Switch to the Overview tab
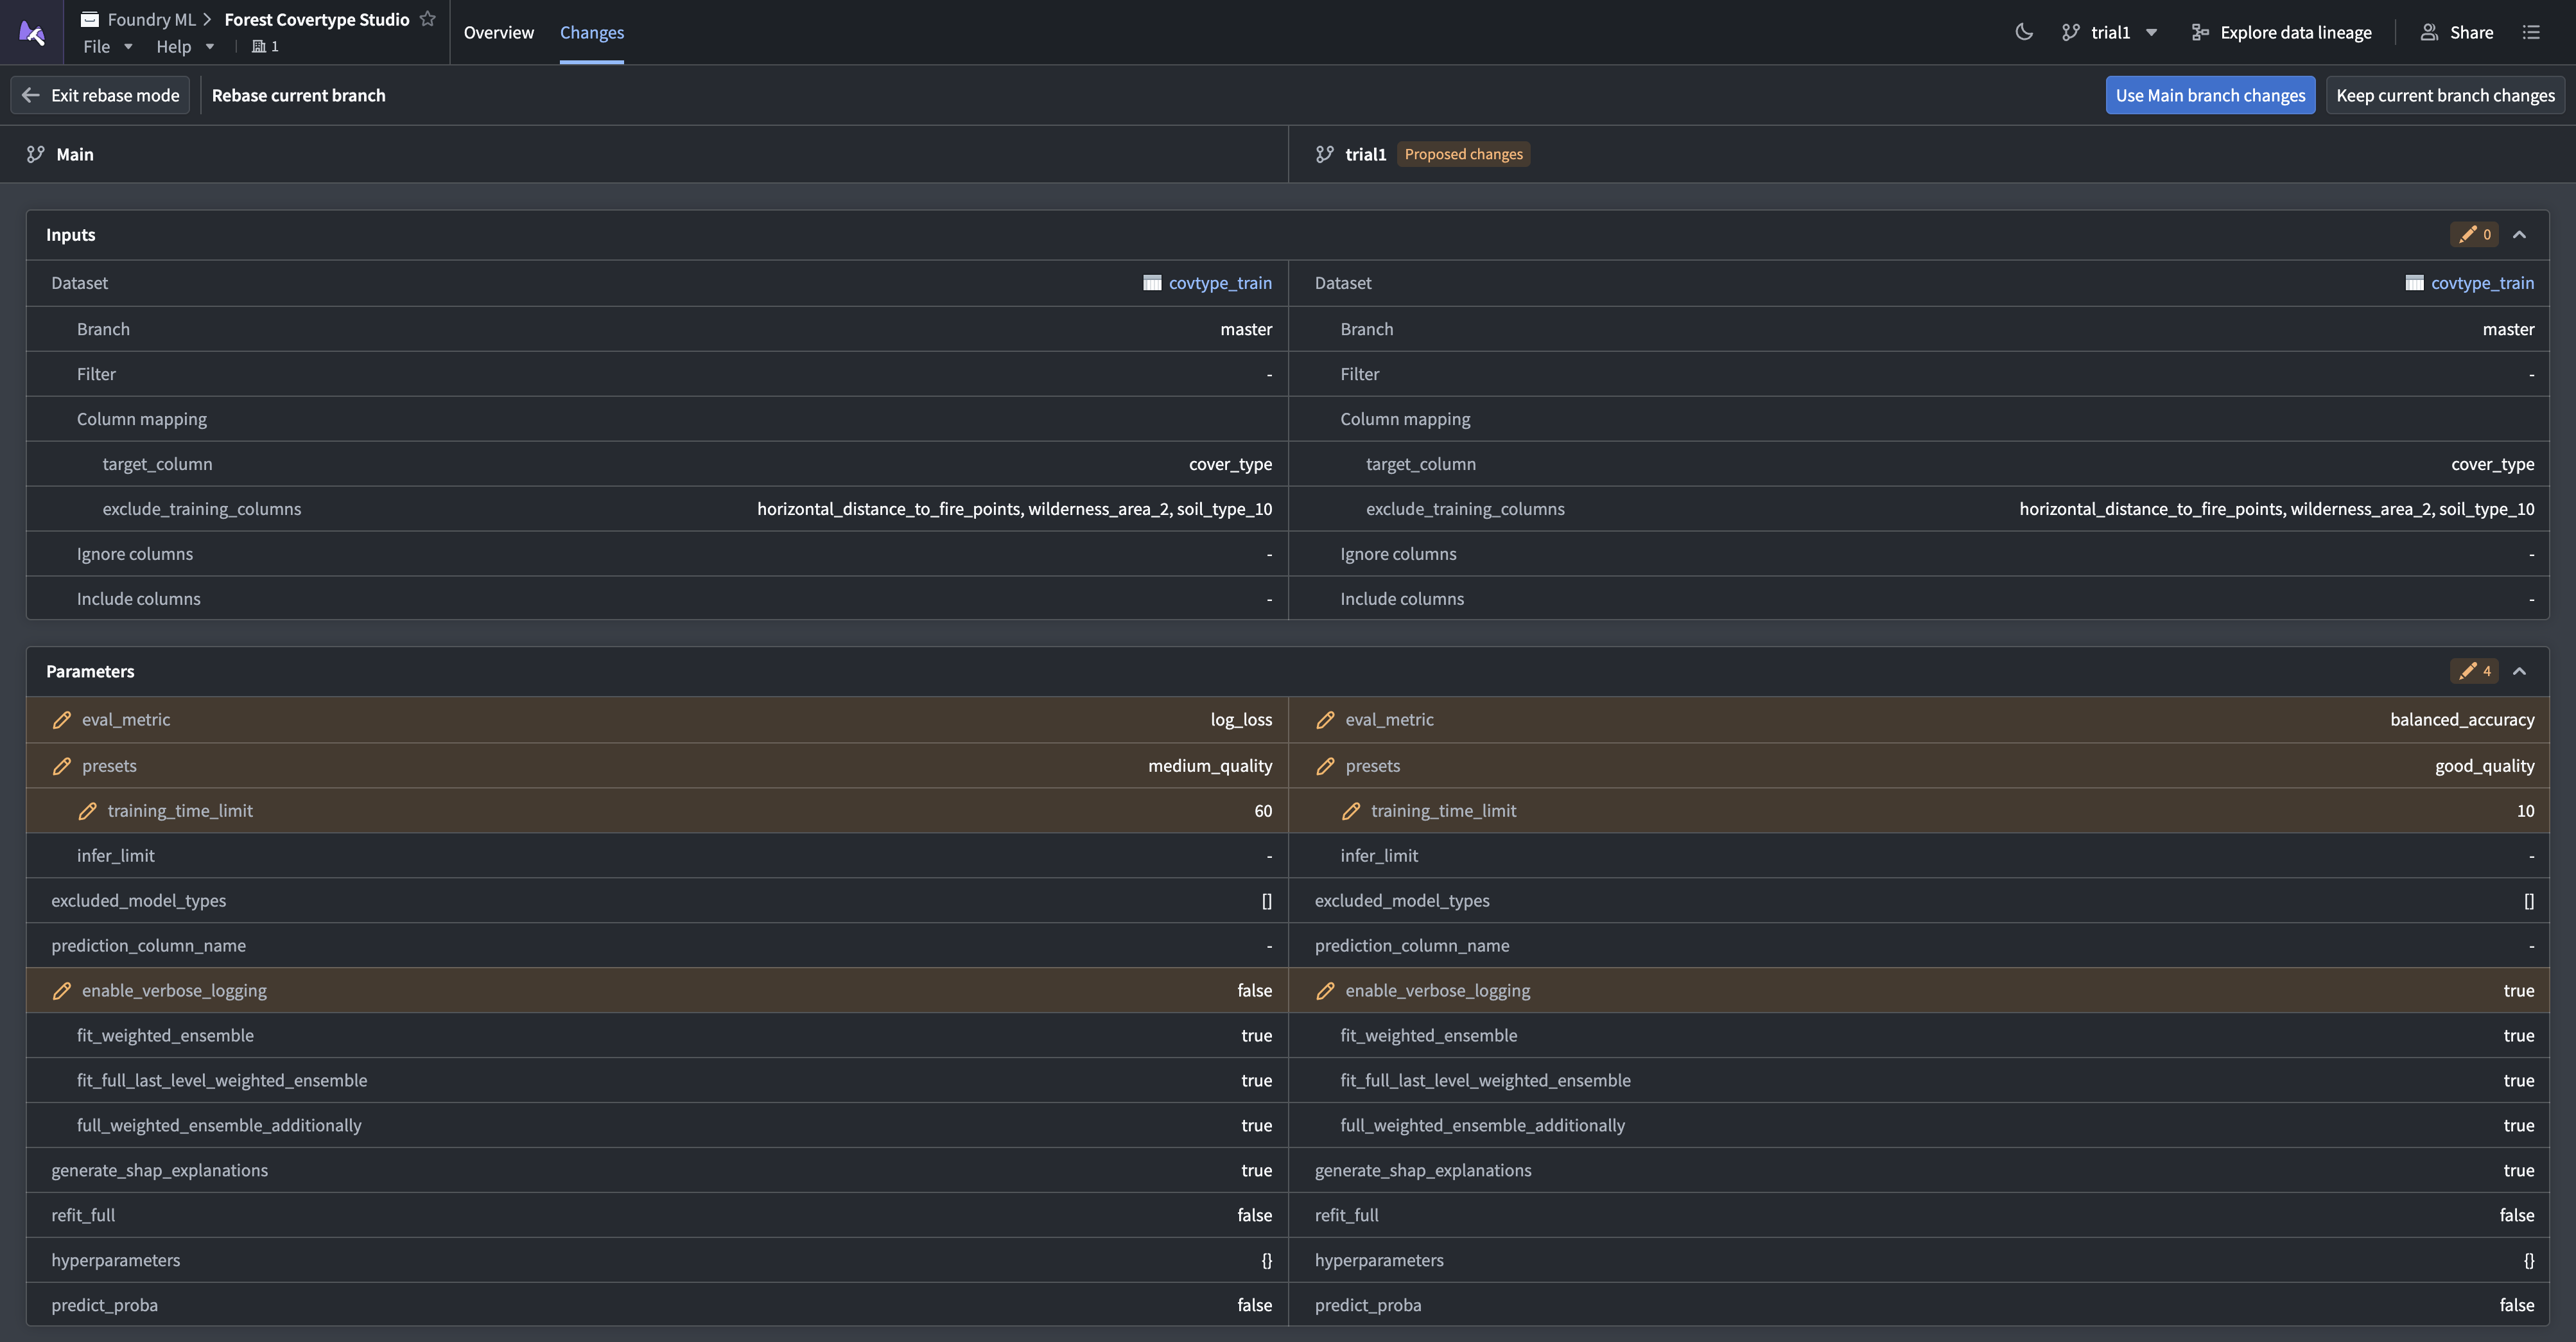2576x1342 pixels. click(498, 32)
